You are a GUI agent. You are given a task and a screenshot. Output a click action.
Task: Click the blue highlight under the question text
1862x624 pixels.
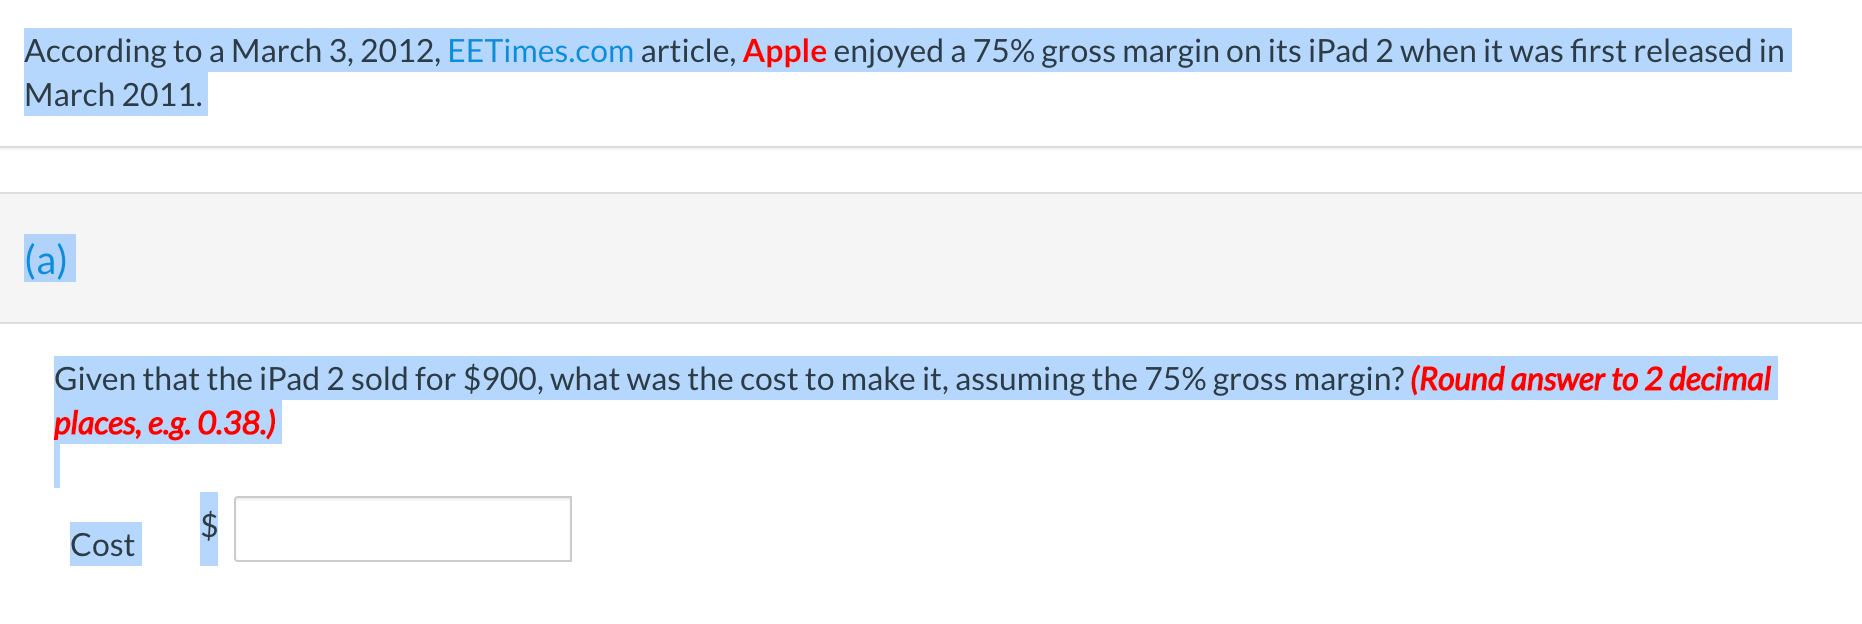pos(57,463)
